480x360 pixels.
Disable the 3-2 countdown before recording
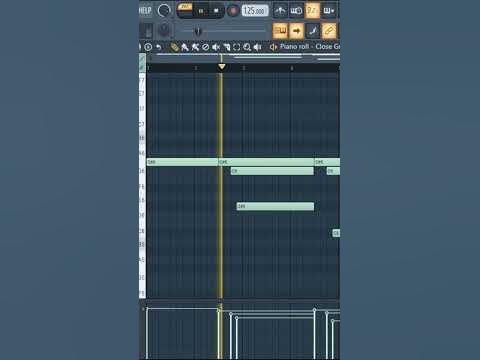[x=312, y=11]
